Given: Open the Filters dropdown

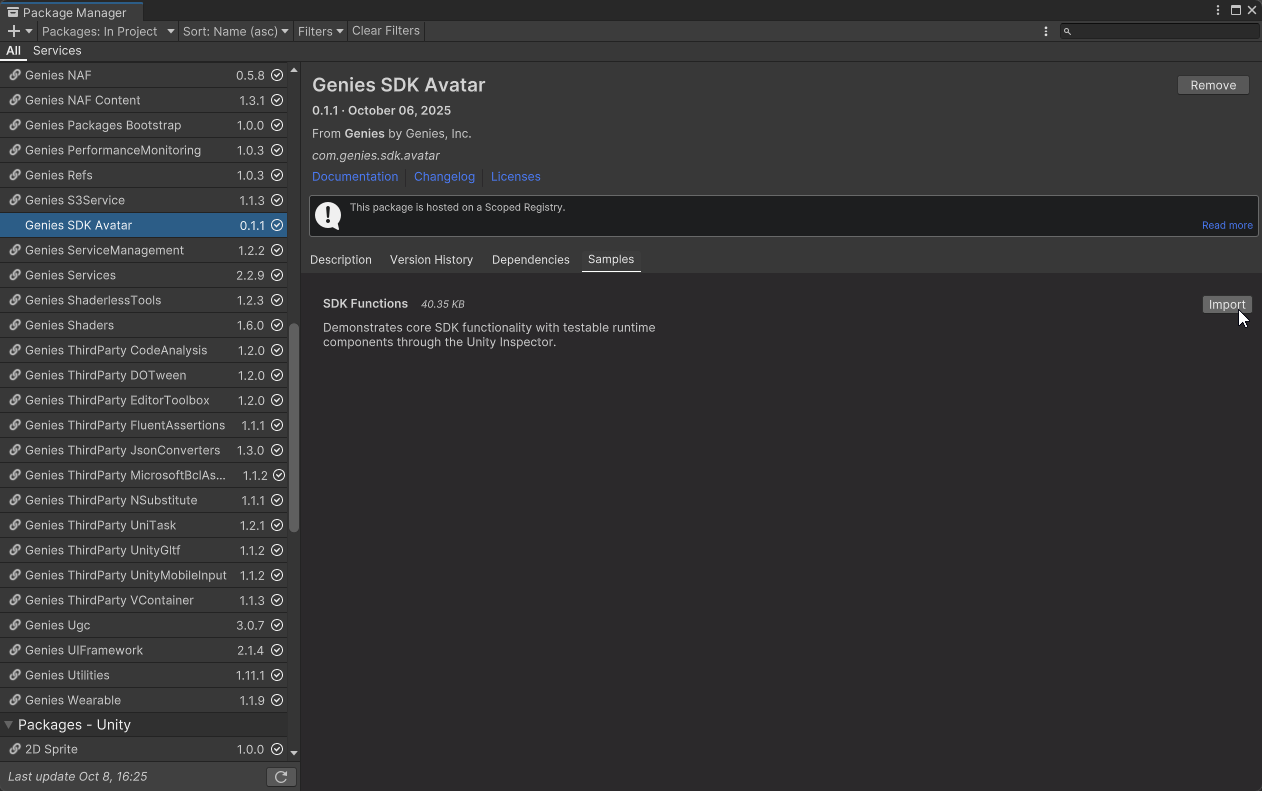Looking at the screenshot, I should [x=320, y=31].
